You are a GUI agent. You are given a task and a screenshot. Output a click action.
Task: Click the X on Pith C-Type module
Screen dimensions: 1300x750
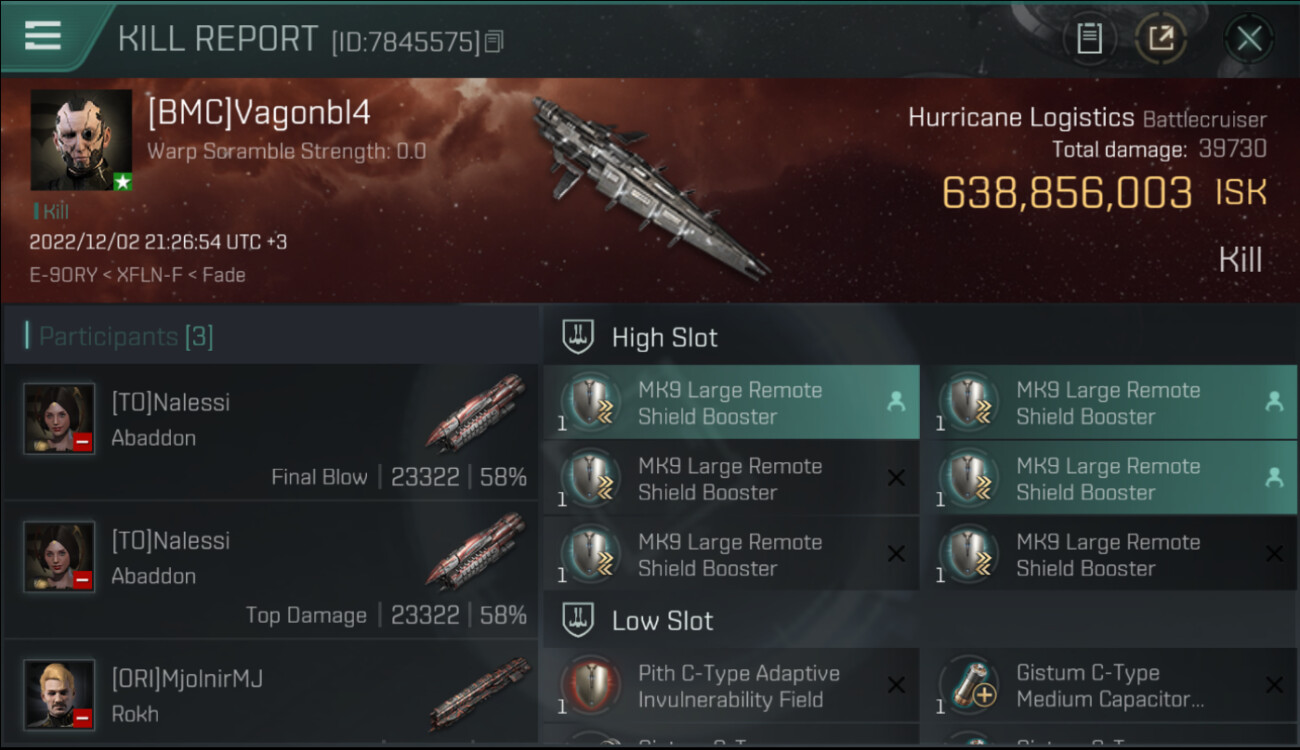(x=896, y=685)
